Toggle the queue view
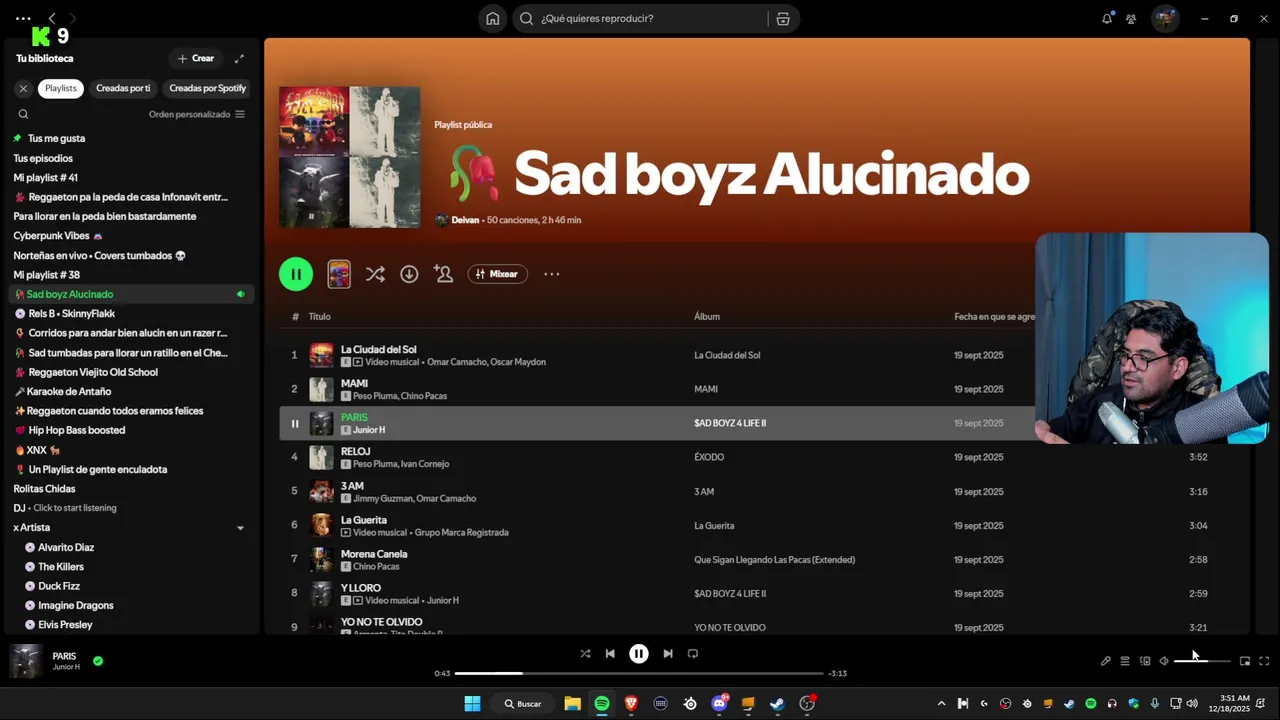 1125,661
